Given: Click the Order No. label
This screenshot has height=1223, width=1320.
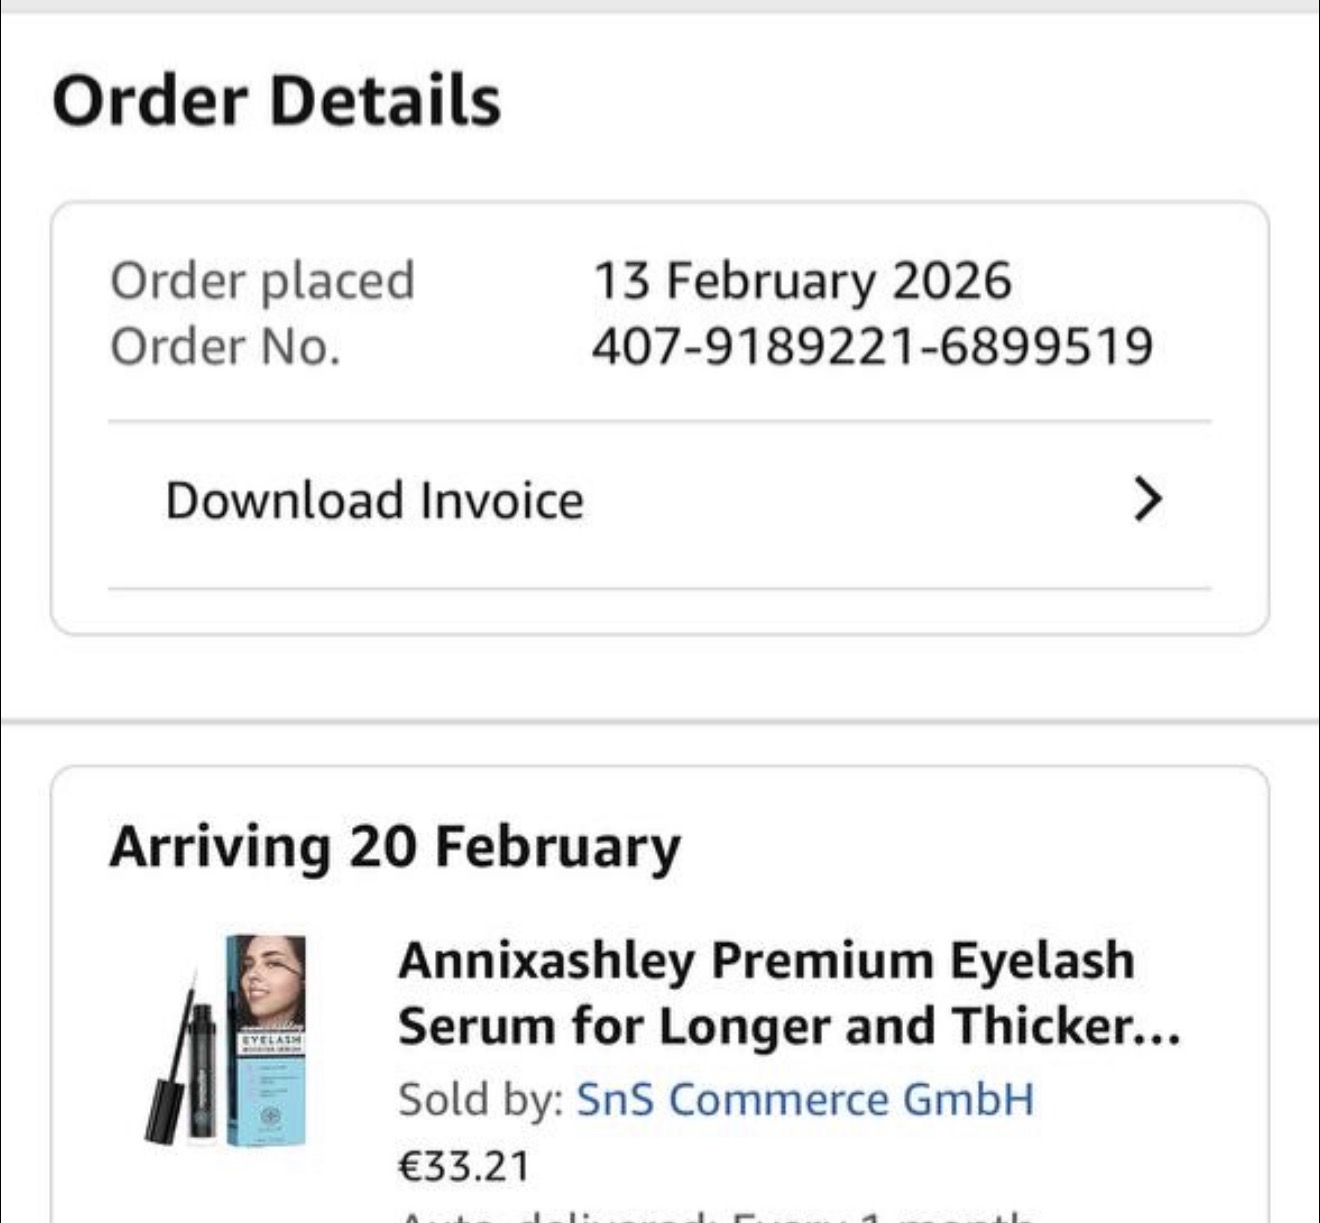Looking at the screenshot, I should (225, 347).
